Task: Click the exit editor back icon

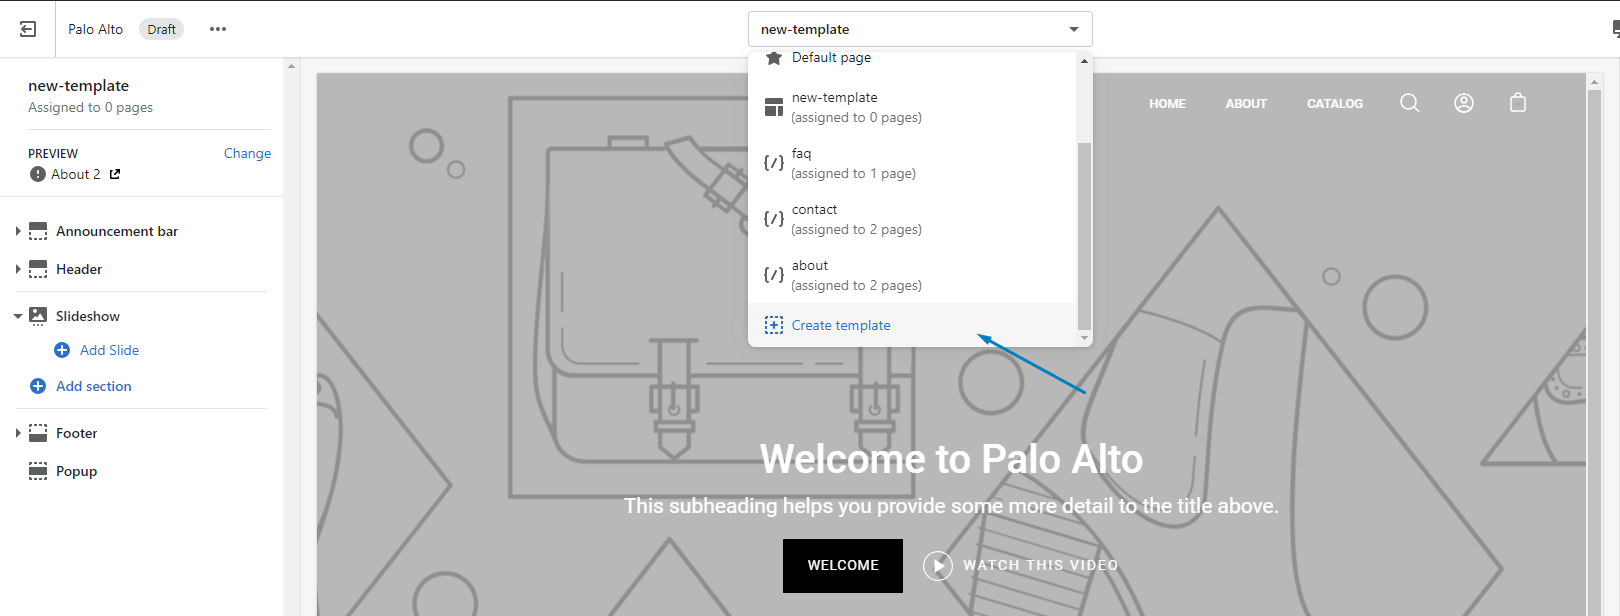Action: click(28, 29)
